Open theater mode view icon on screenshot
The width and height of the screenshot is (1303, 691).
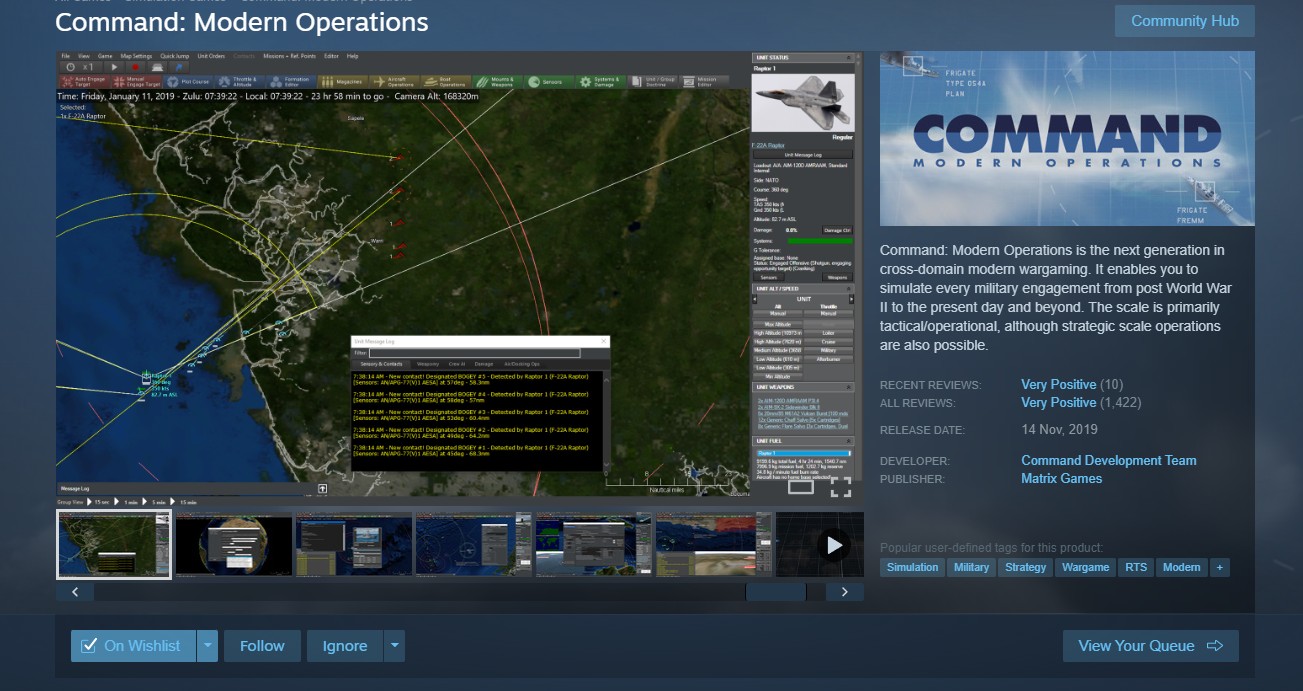pos(801,487)
